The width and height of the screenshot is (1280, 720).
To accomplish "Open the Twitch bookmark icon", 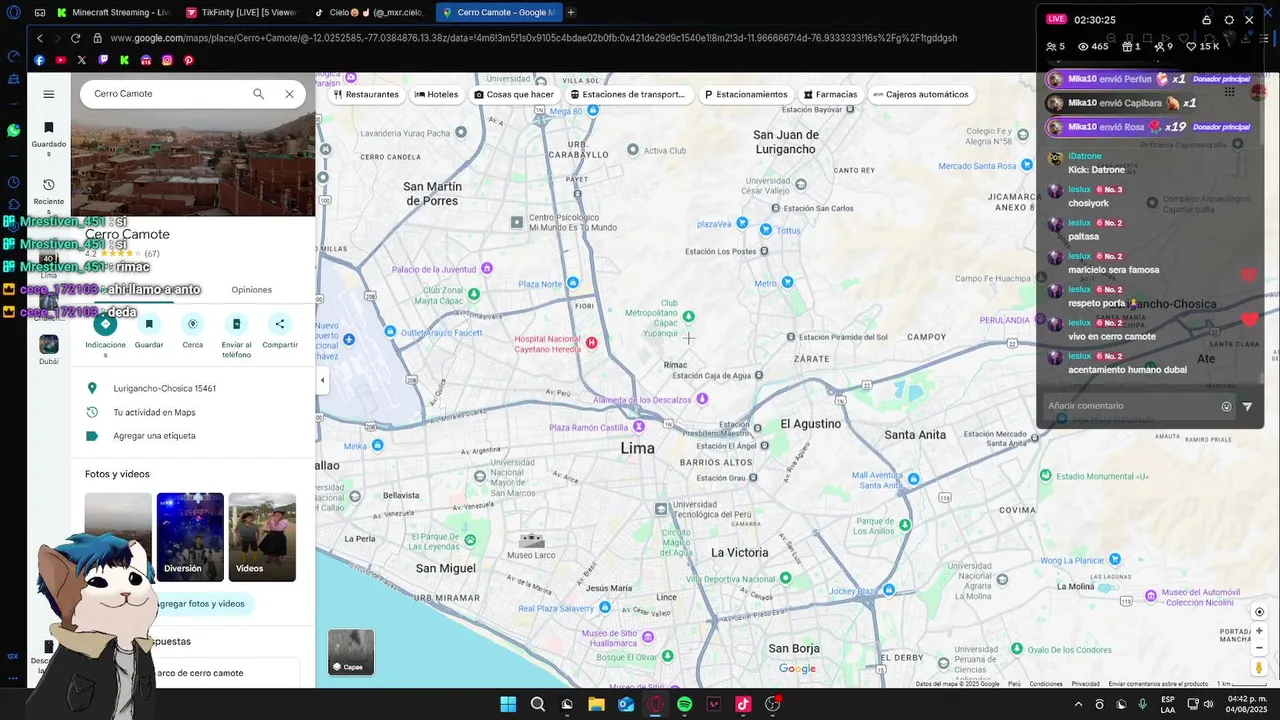I will pyautogui.click(x=103, y=60).
